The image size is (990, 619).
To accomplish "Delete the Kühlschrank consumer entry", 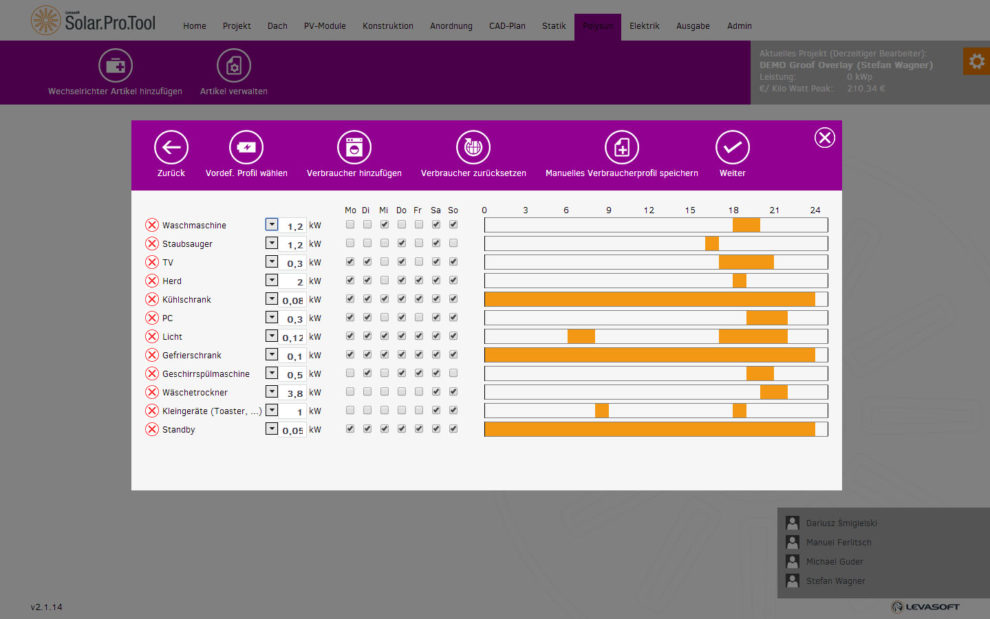I will tap(152, 299).
